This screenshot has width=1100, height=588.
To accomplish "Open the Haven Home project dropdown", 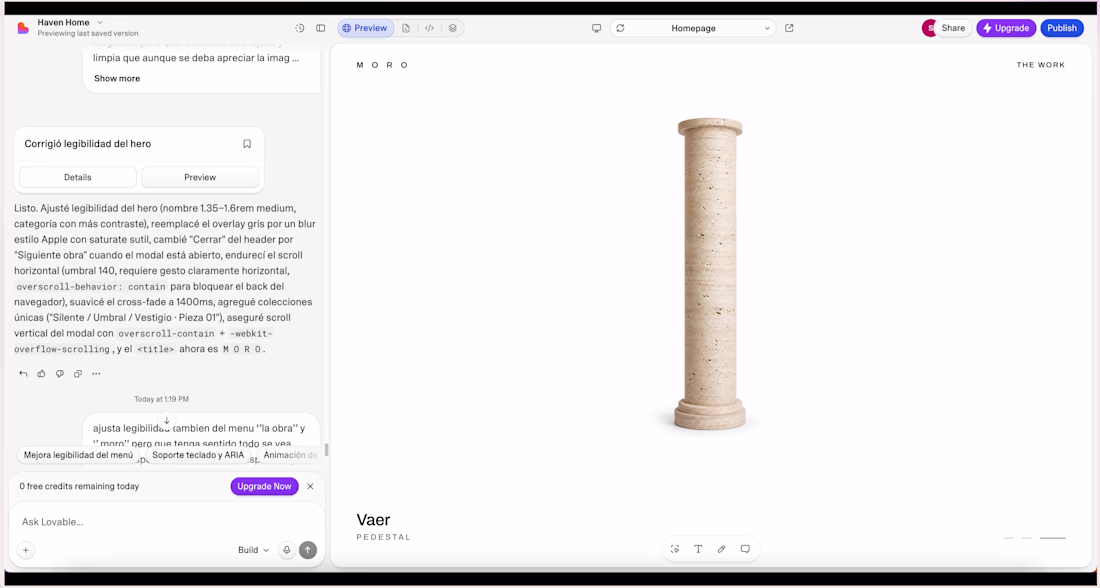I will (70, 22).
